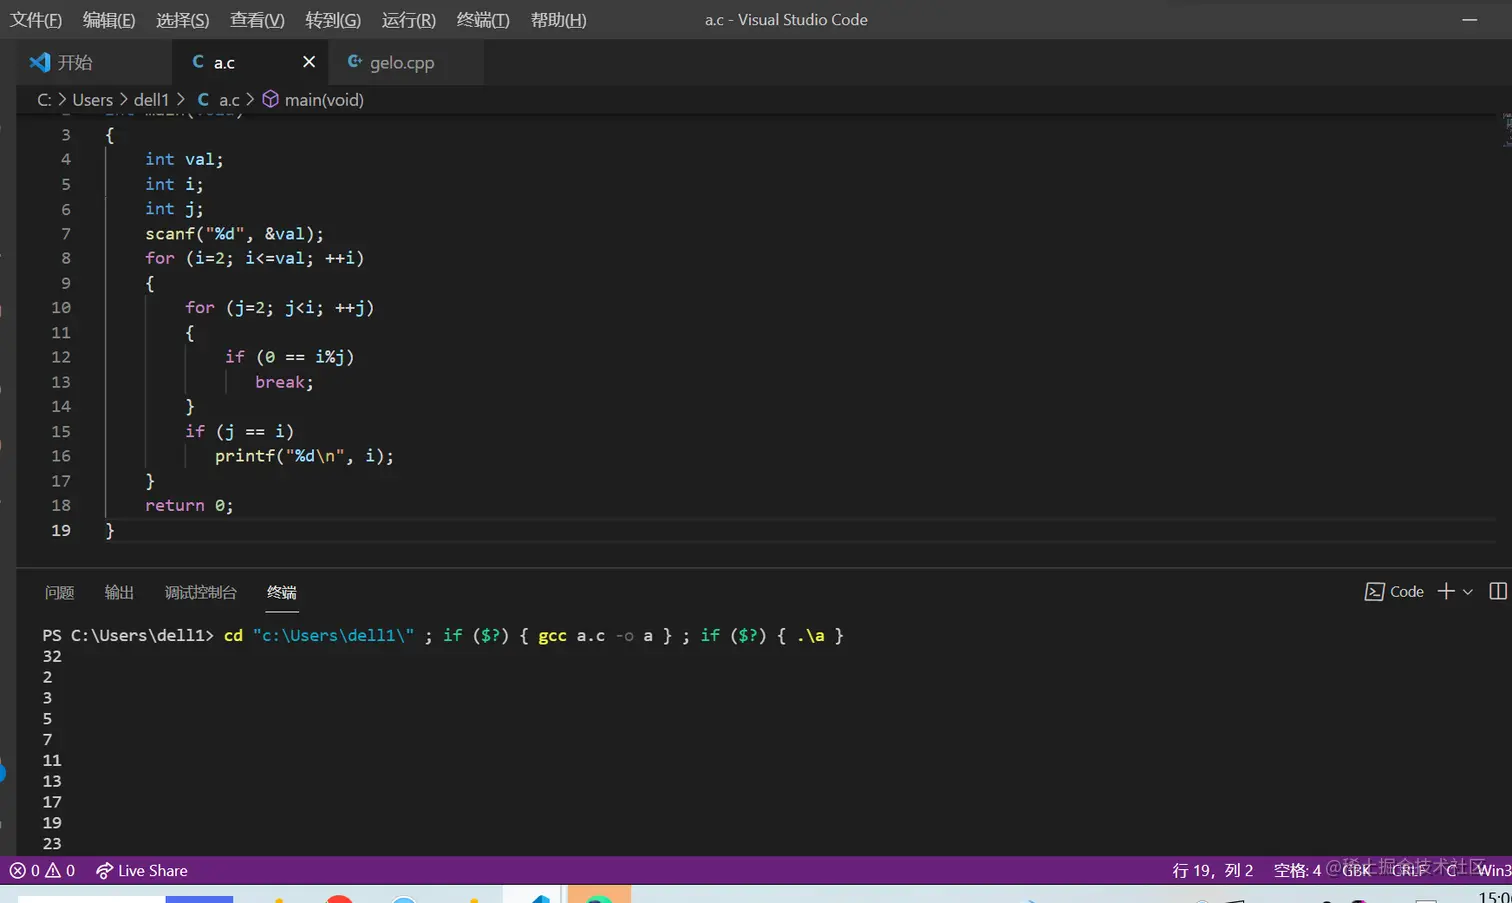Switch to the 输出 panel tab
1512x903 pixels.
point(119,593)
